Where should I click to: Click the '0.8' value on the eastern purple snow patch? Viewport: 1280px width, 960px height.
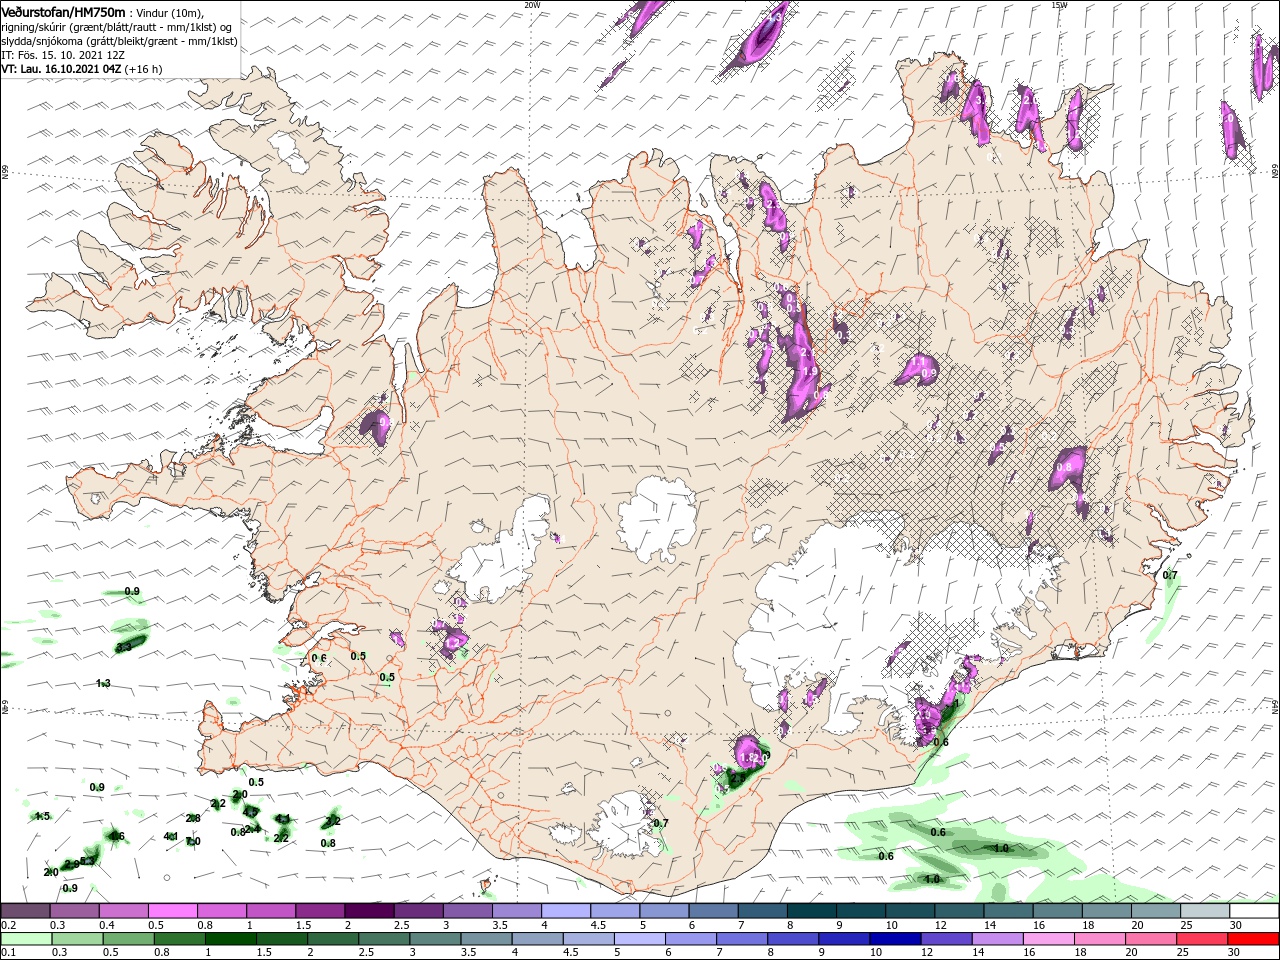click(x=1064, y=466)
